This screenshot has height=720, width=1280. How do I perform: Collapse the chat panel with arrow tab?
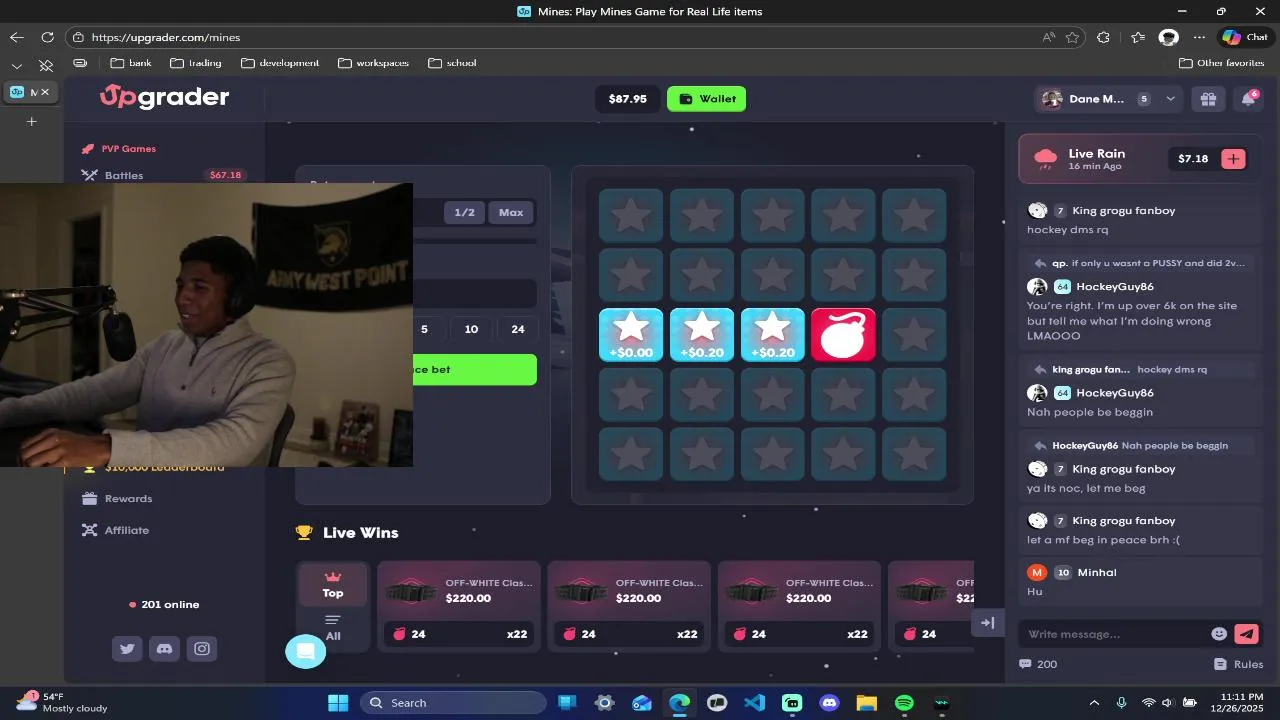pyautogui.click(x=988, y=623)
